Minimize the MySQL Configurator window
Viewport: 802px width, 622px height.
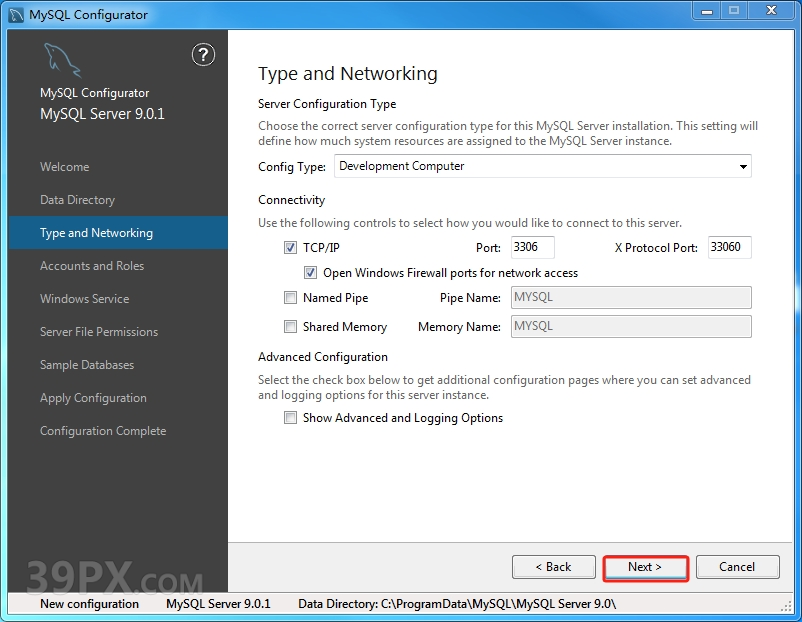click(x=705, y=12)
